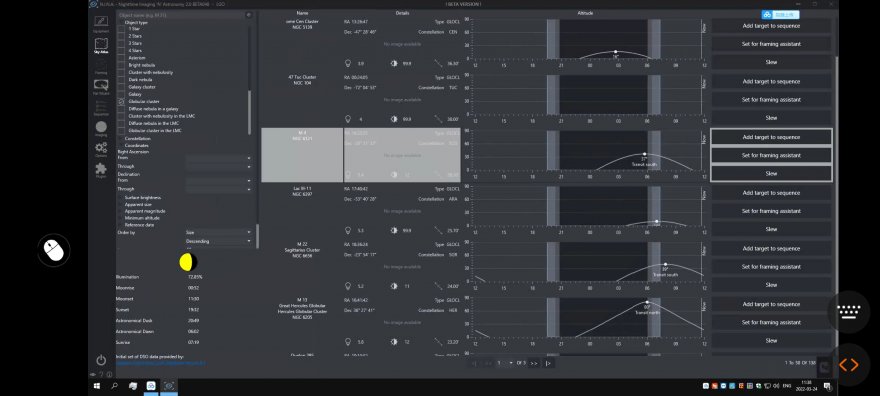The height and width of the screenshot is (396, 880).
Task: Open the Flat Wizard sidebar icon
Action: (101, 87)
